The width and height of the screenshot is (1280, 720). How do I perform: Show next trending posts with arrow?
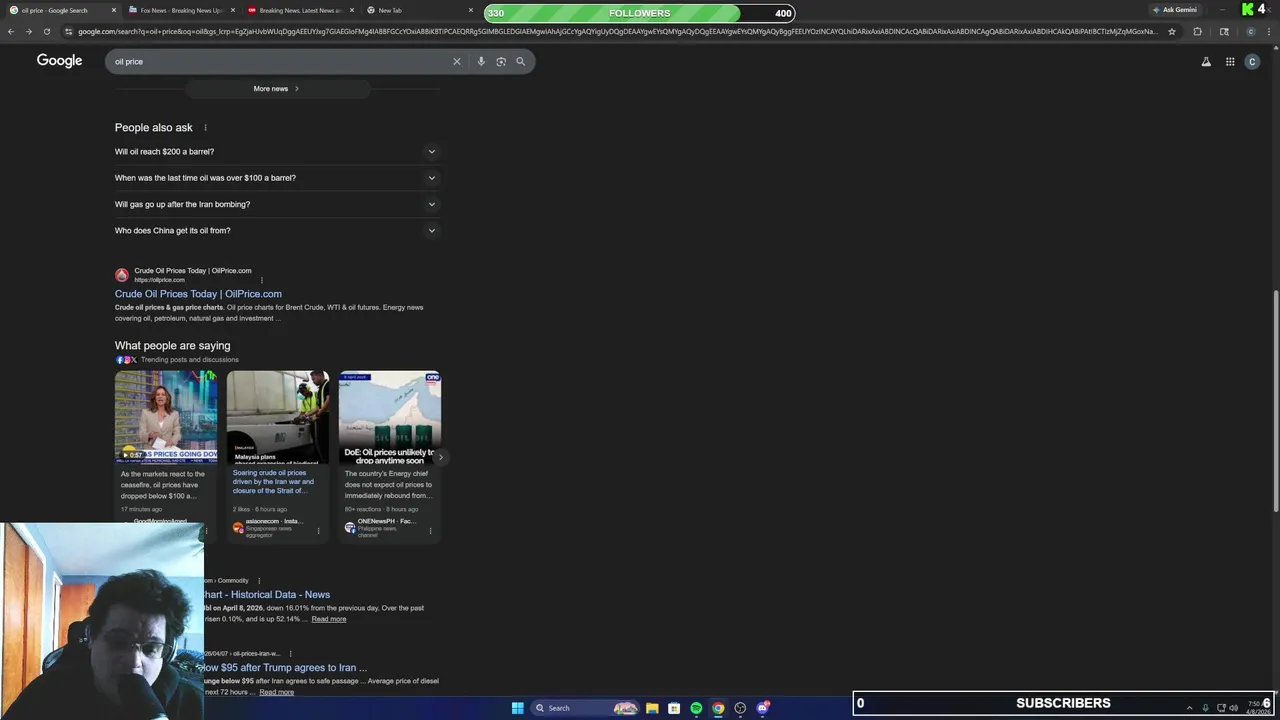point(440,458)
